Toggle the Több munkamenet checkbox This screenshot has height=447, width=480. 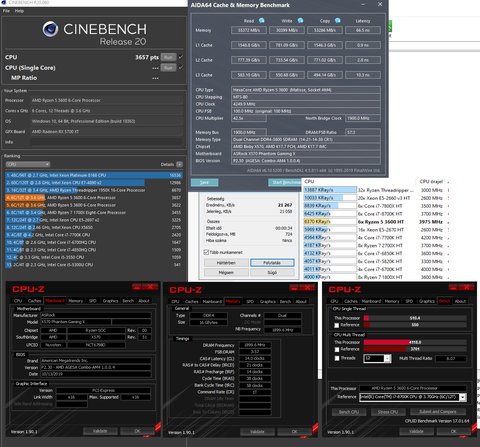pyautogui.click(x=206, y=252)
